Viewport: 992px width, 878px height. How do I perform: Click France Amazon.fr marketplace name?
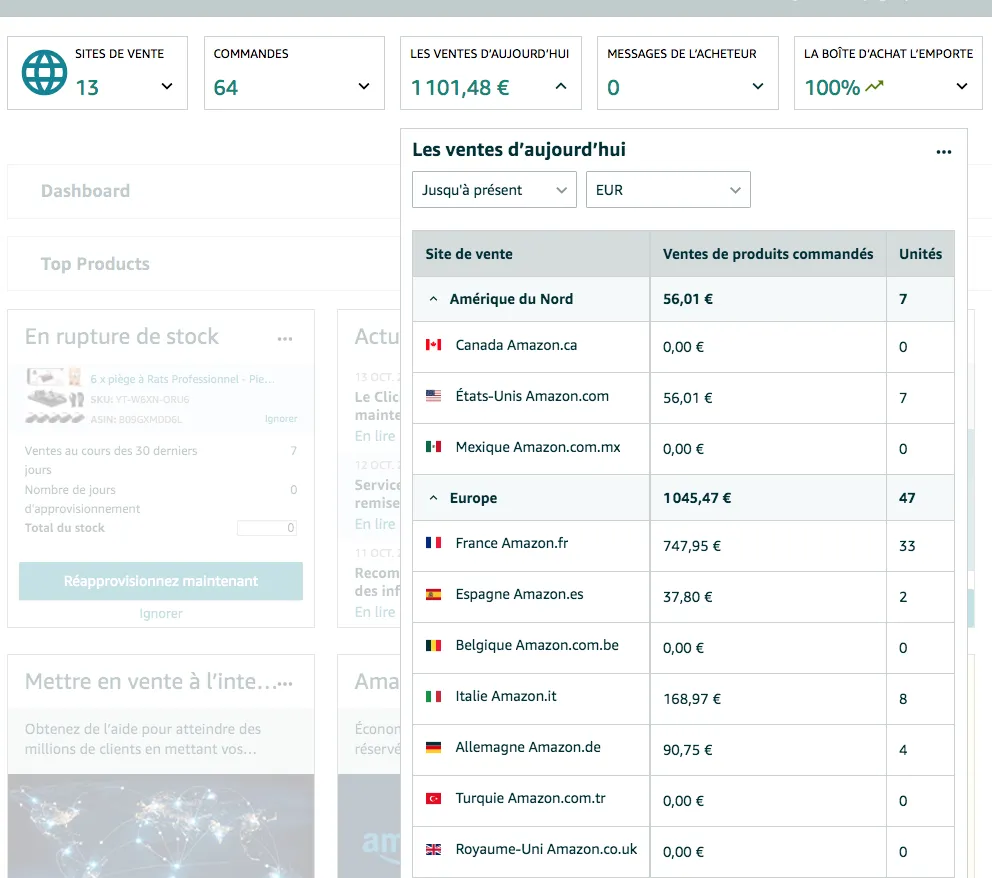512,543
